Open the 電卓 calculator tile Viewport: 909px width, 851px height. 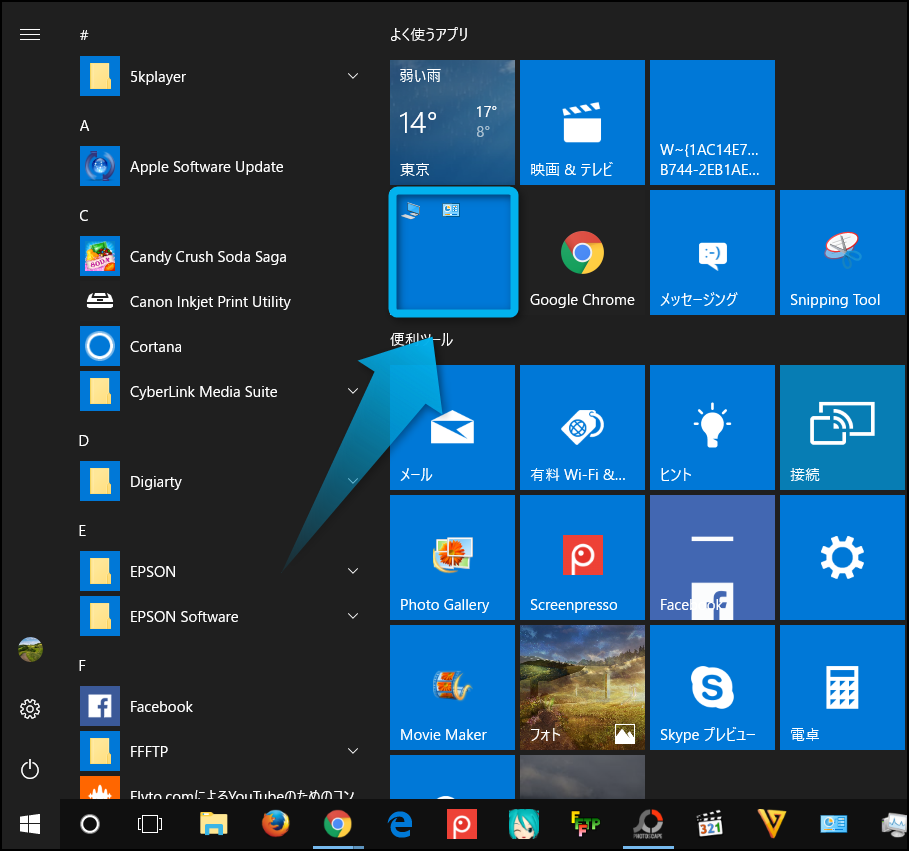pyautogui.click(x=841, y=687)
